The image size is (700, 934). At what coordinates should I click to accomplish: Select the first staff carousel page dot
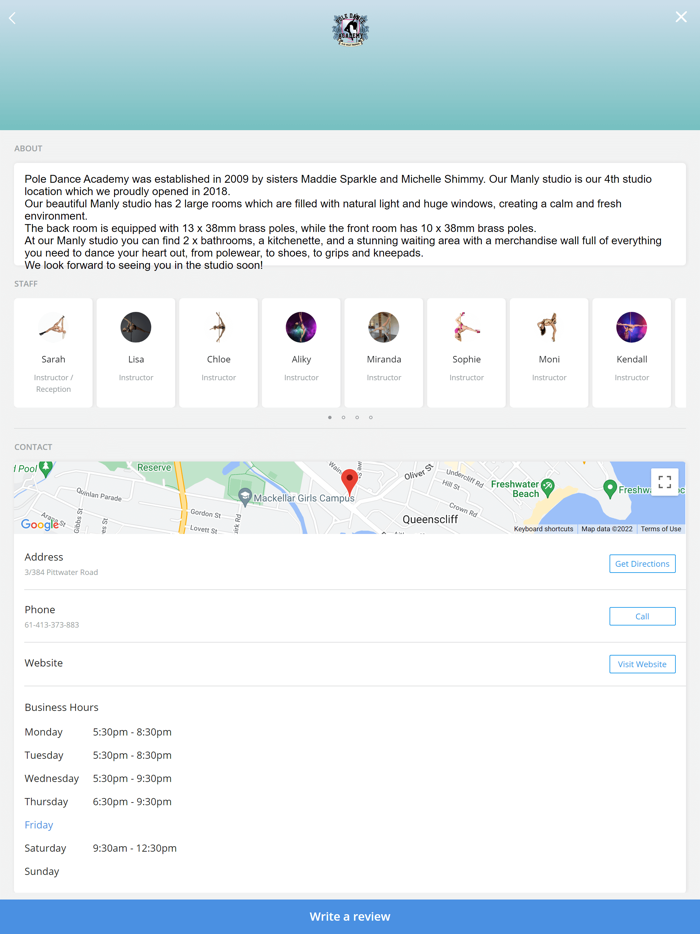click(329, 418)
